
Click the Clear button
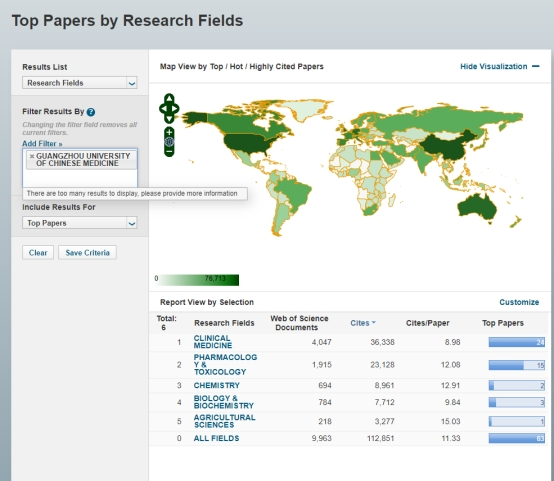(38, 253)
